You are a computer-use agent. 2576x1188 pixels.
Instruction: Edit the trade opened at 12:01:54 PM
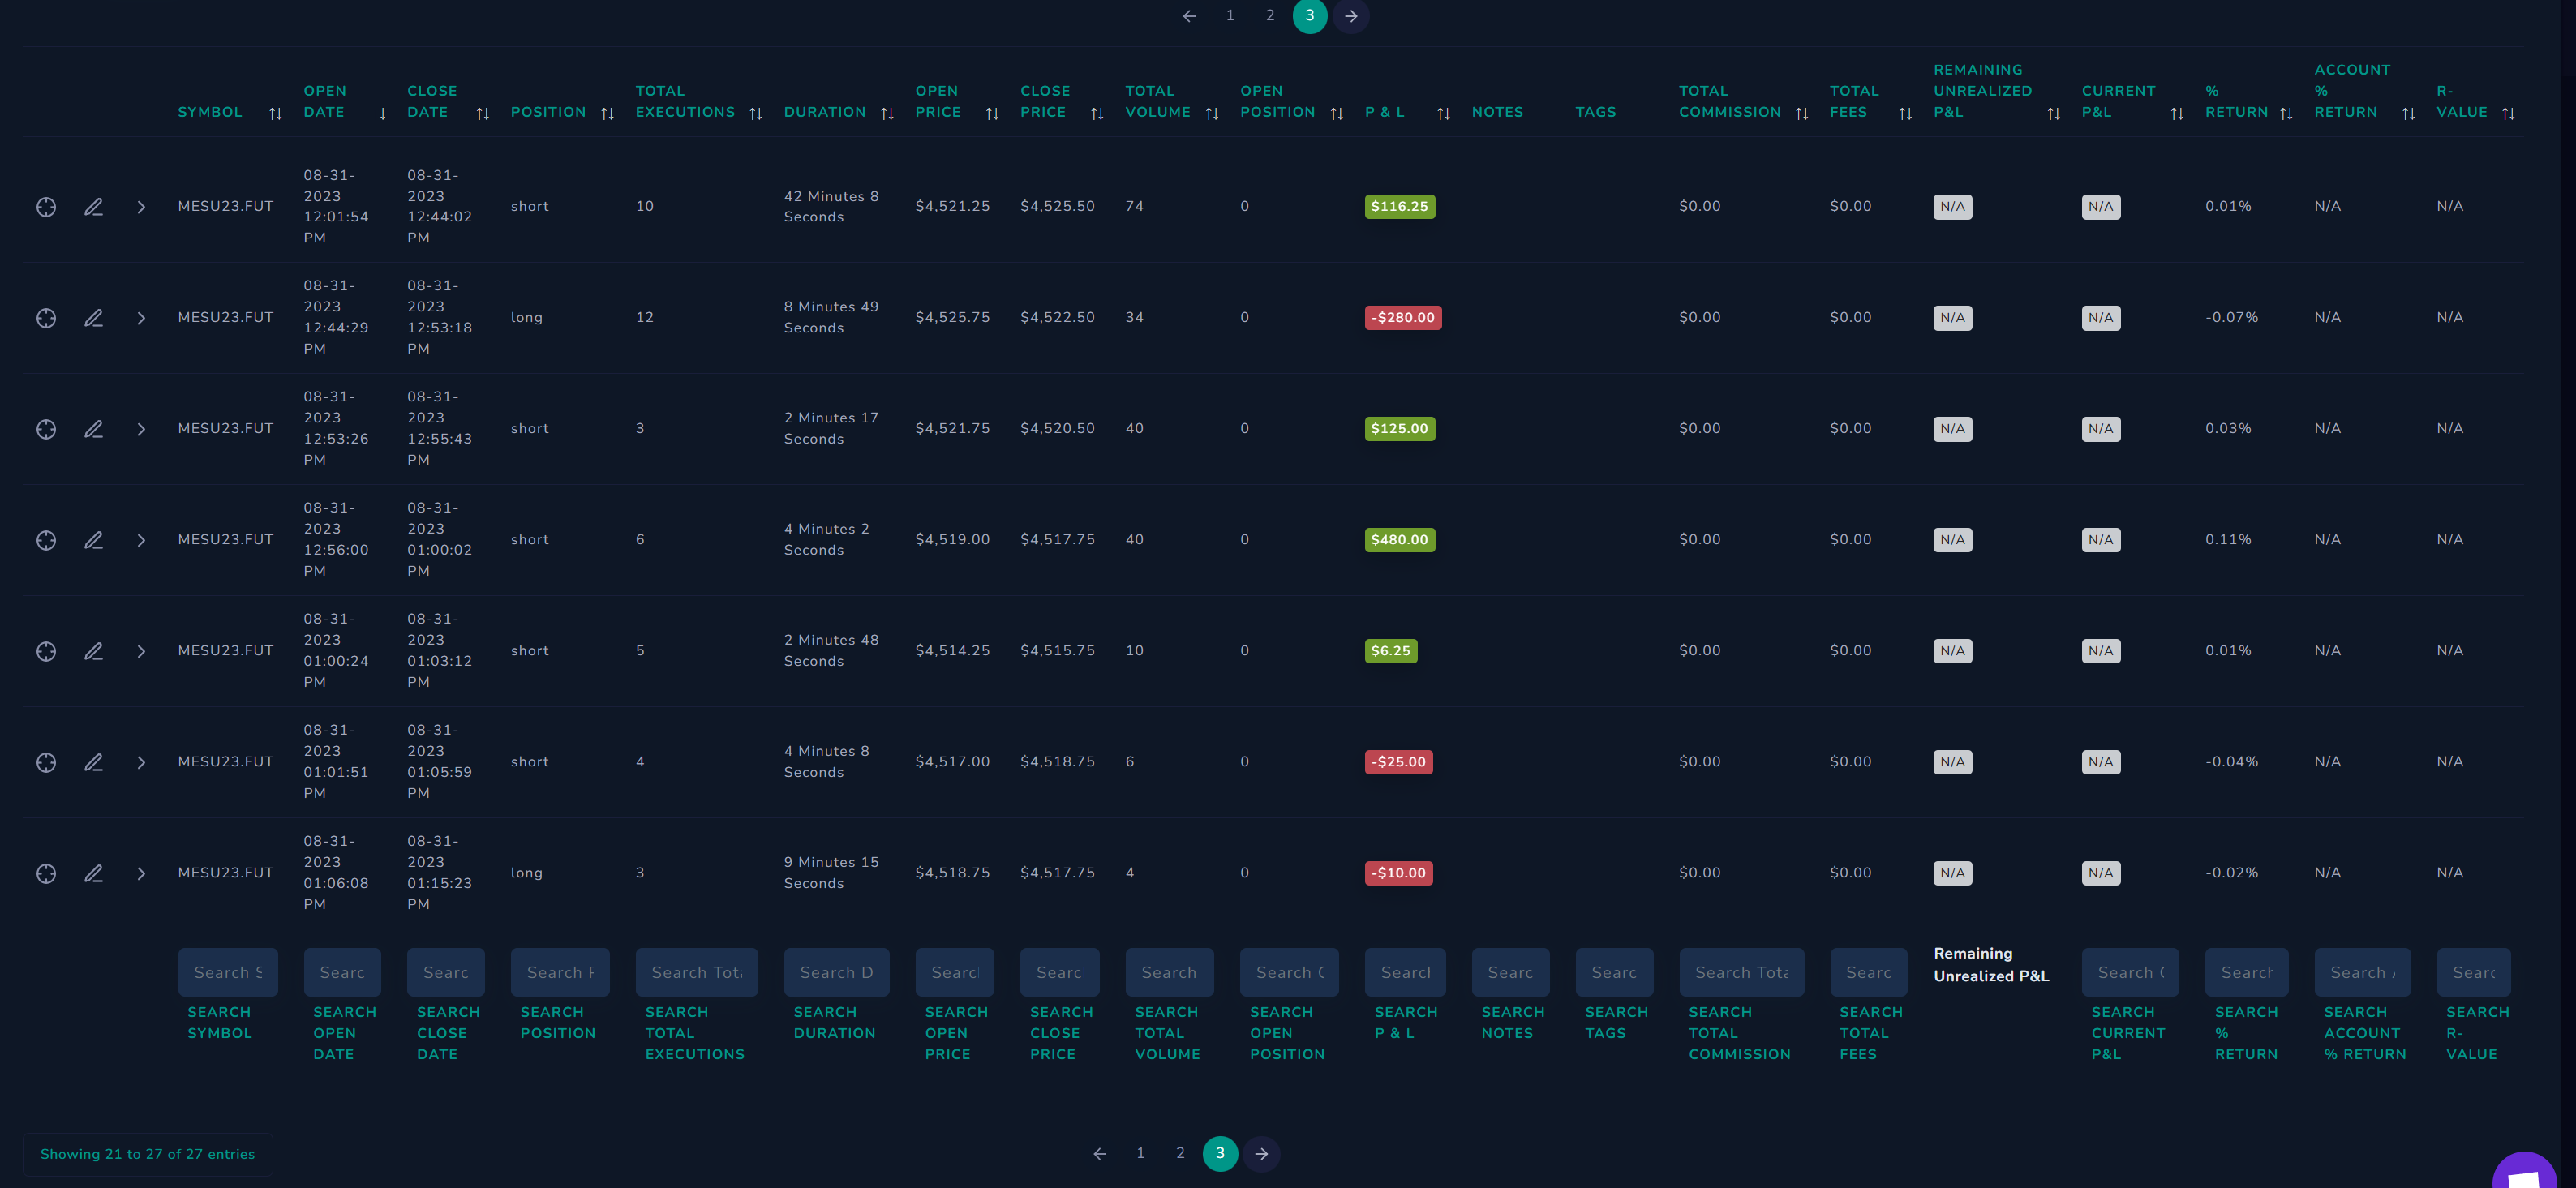pyautogui.click(x=93, y=207)
